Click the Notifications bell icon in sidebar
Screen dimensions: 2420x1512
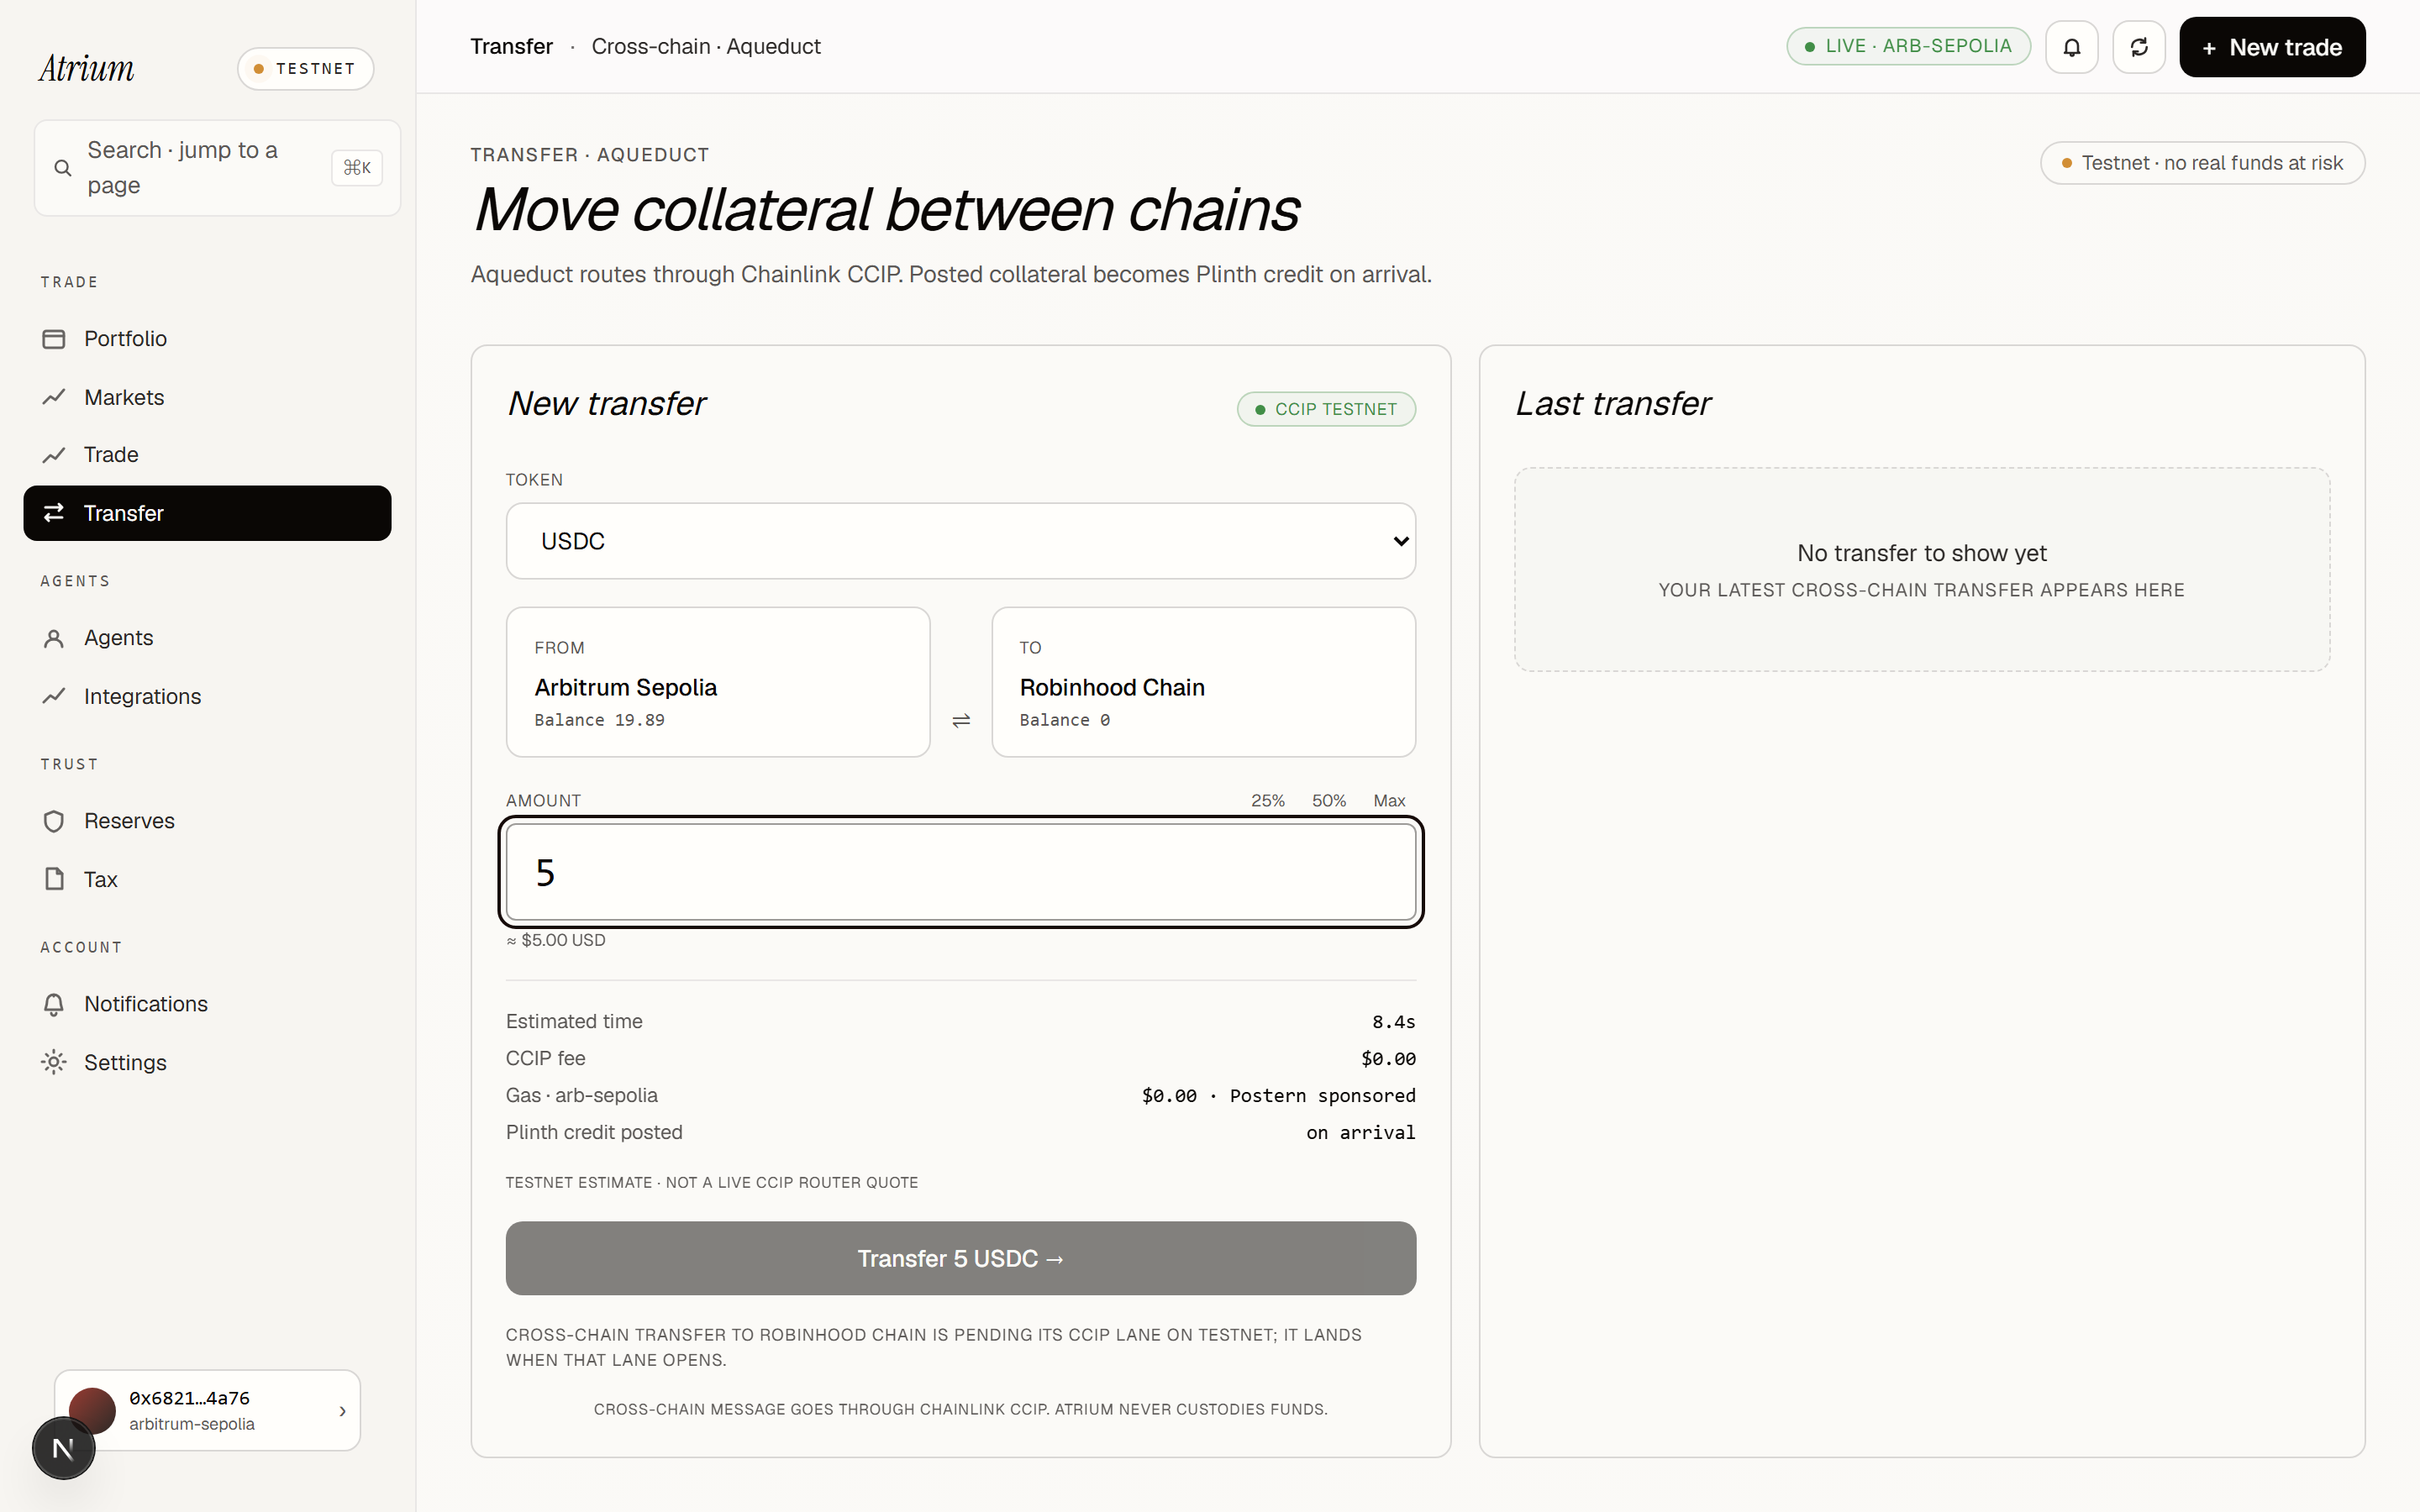[x=54, y=1004]
